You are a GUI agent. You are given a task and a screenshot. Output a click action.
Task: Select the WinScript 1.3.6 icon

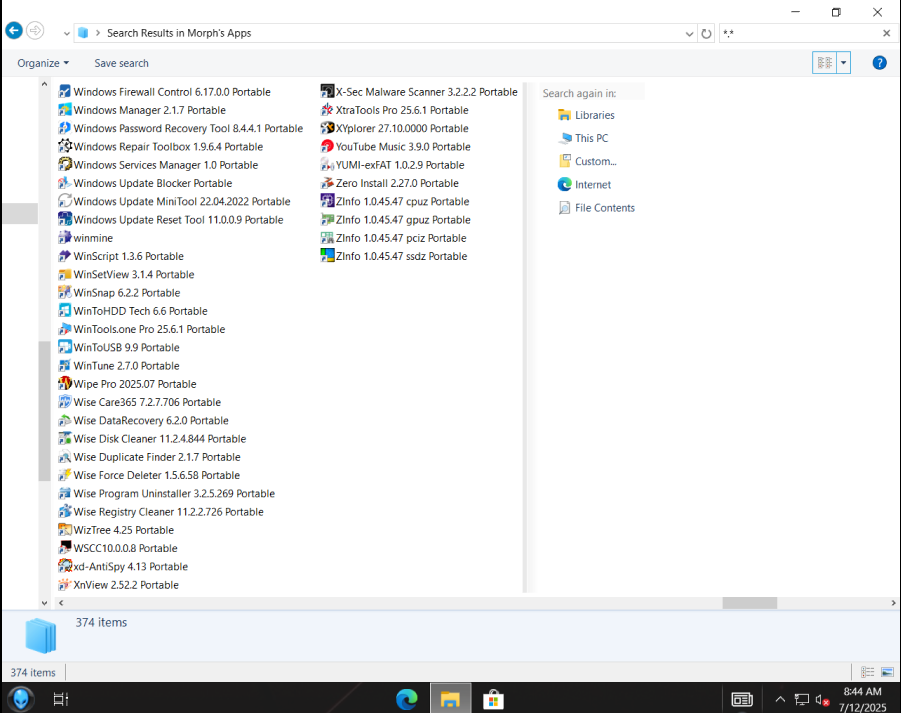pyautogui.click(x=65, y=256)
